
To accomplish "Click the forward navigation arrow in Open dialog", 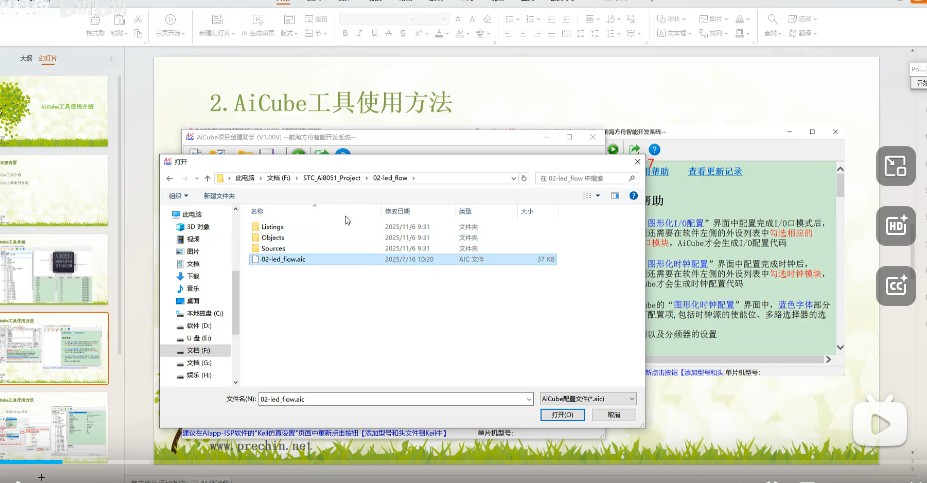I will (x=184, y=178).
